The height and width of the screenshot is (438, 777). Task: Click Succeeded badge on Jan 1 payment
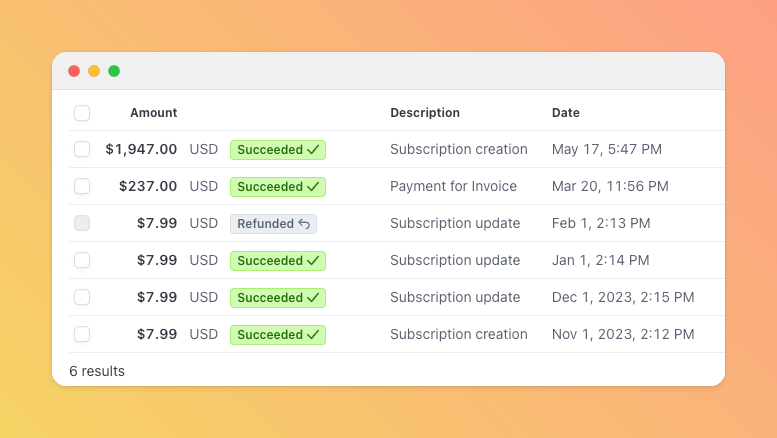coord(278,260)
